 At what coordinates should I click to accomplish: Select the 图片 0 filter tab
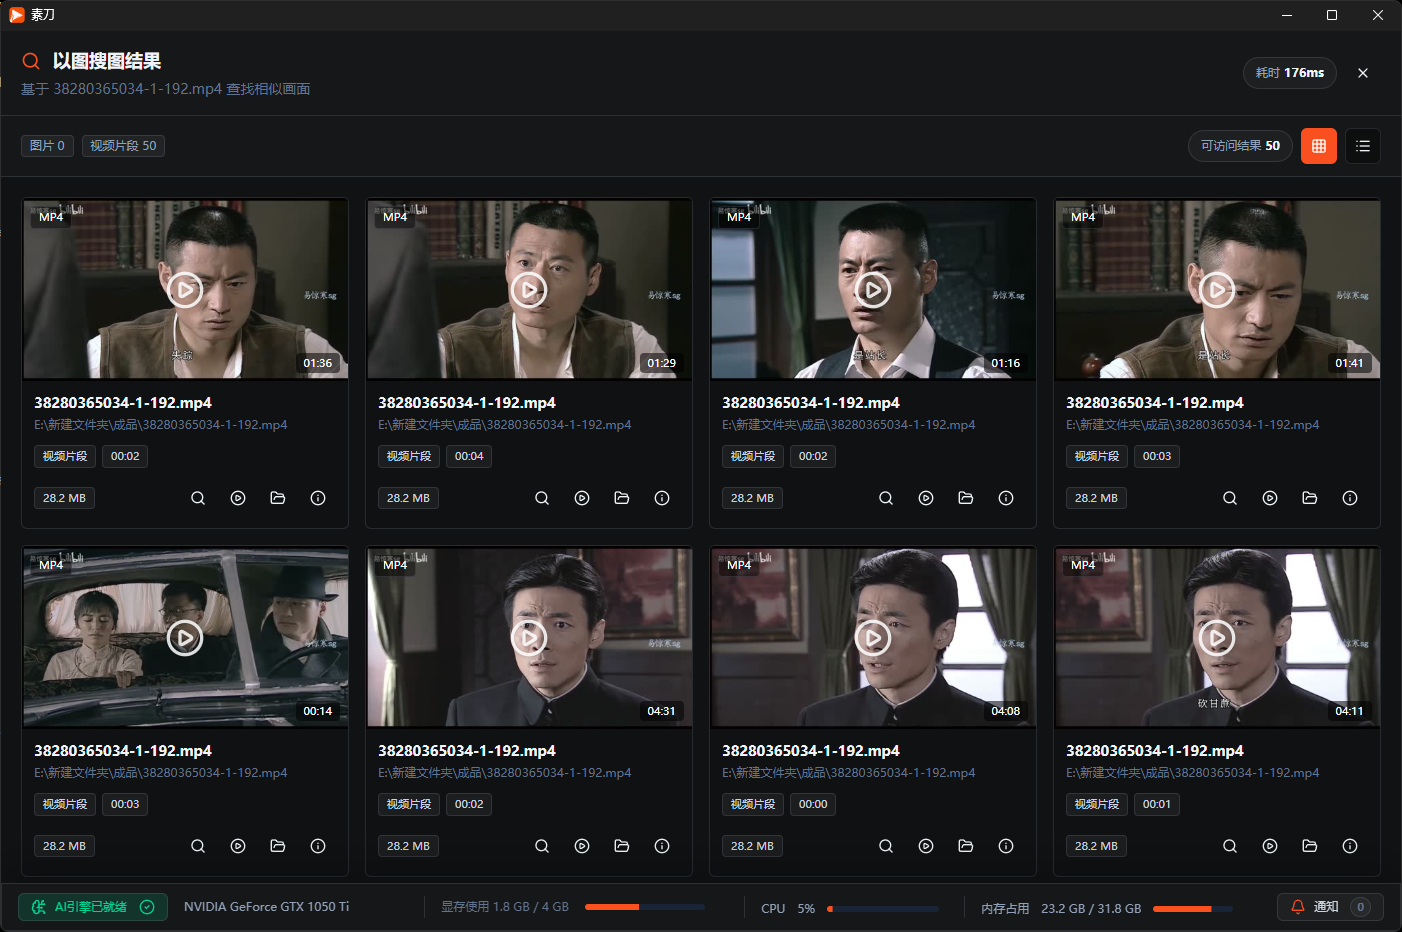click(47, 146)
